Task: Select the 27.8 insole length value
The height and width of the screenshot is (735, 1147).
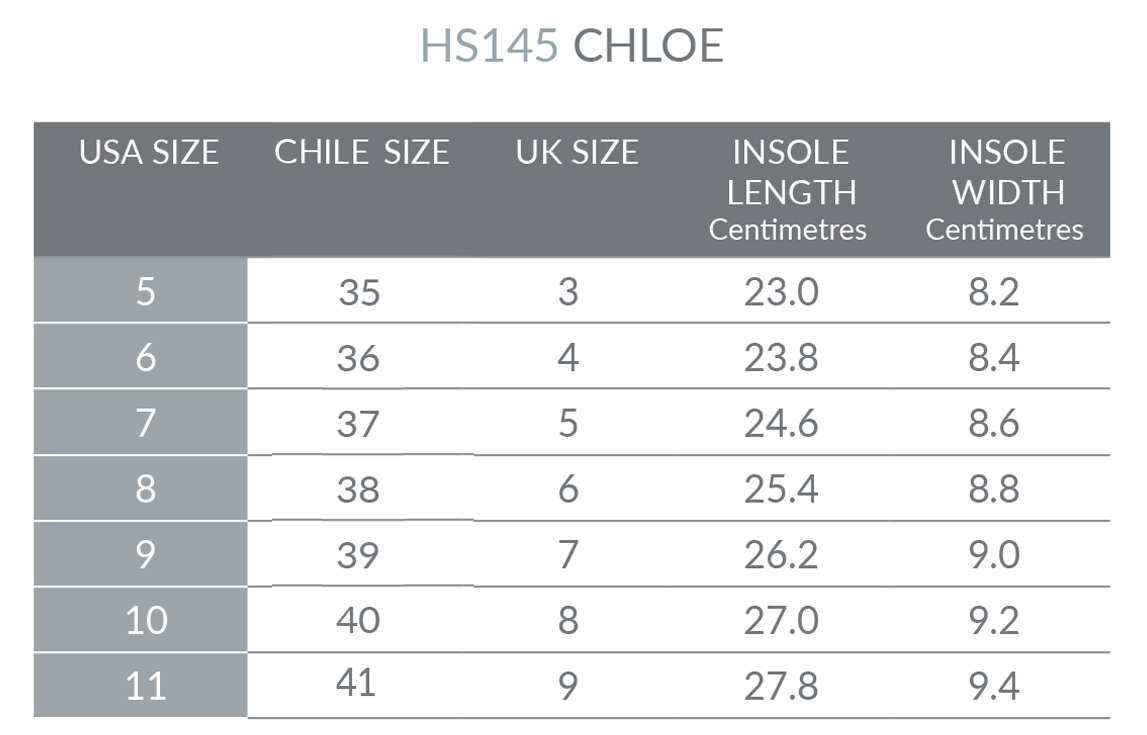Action: [781, 687]
